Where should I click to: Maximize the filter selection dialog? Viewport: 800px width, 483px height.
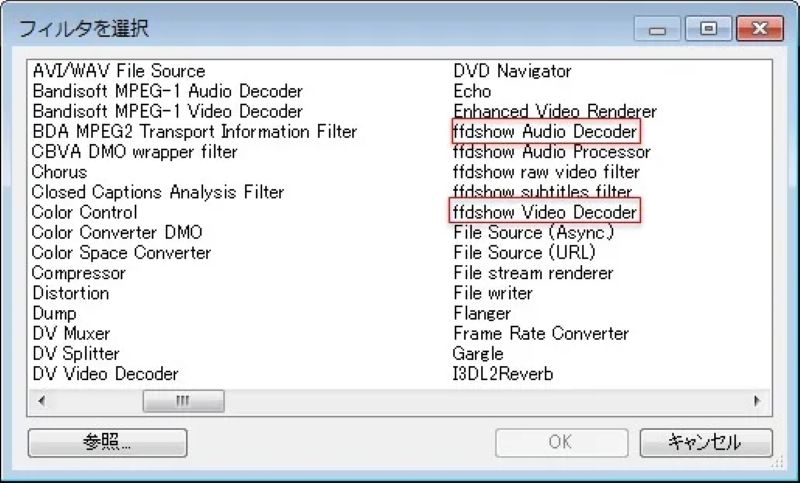pos(709,30)
